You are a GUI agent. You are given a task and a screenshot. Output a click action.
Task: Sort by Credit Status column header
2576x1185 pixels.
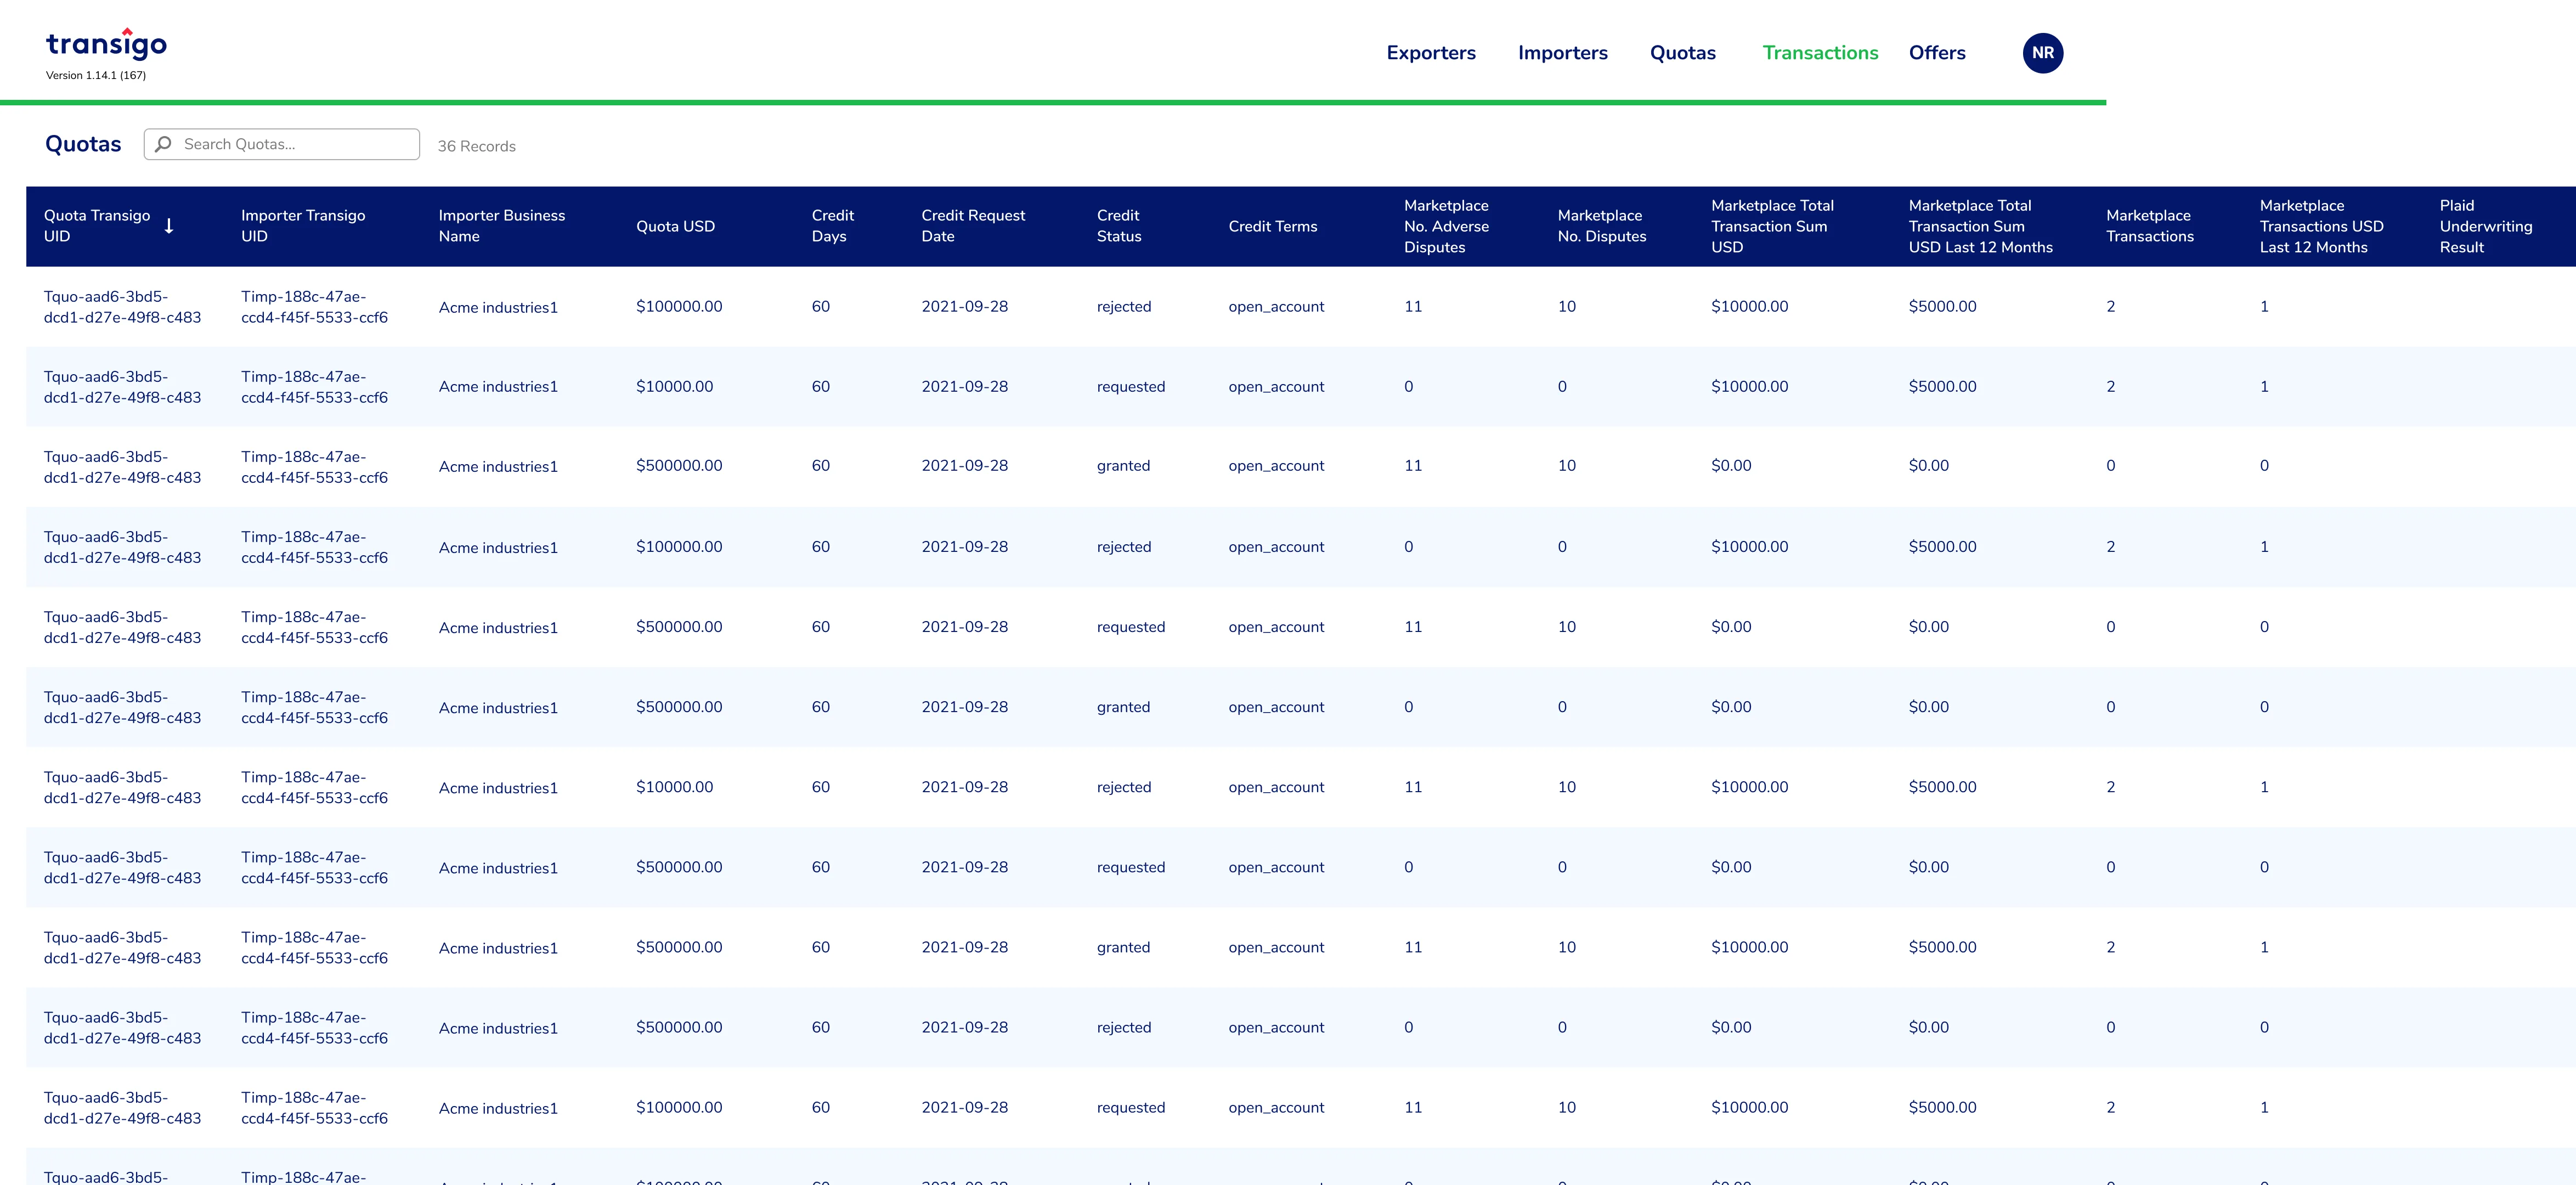coord(1118,226)
